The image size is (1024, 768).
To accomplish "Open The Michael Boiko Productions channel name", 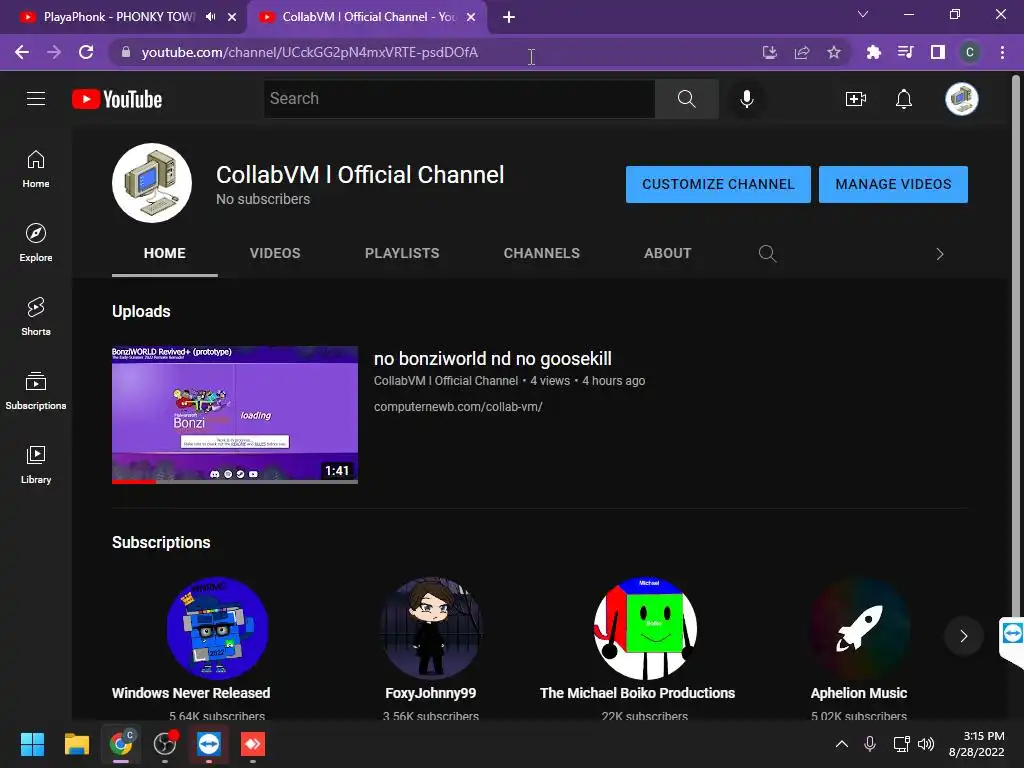I will pyautogui.click(x=637, y=693).
